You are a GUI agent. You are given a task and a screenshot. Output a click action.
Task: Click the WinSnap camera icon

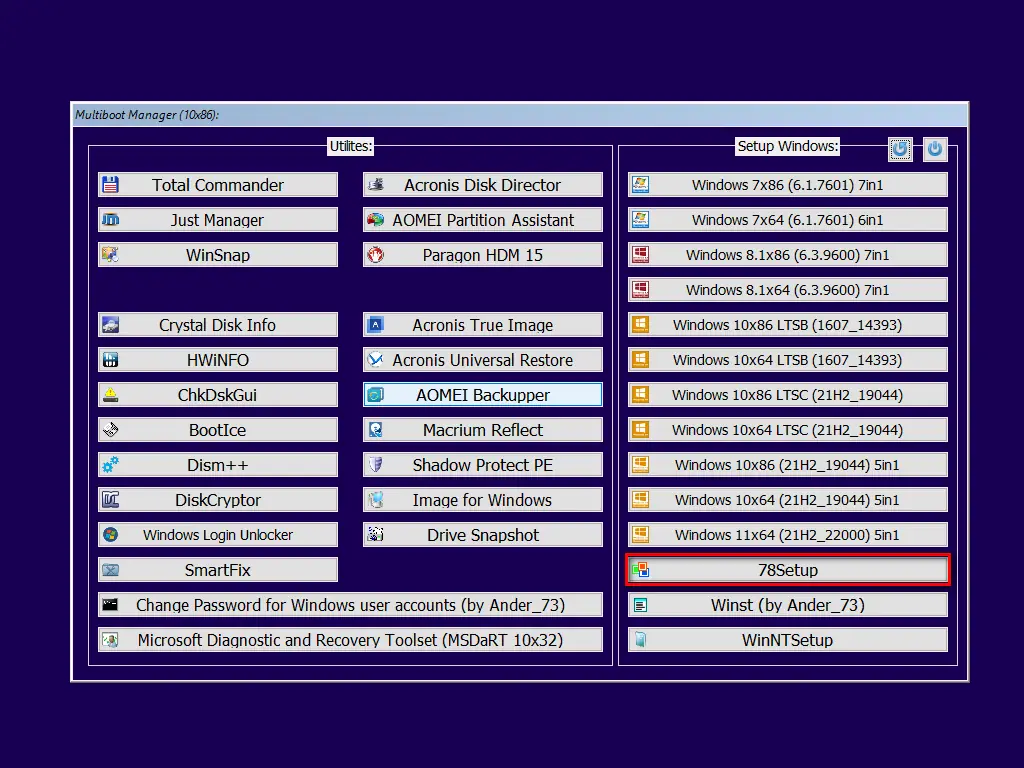(x=110, y=254)
